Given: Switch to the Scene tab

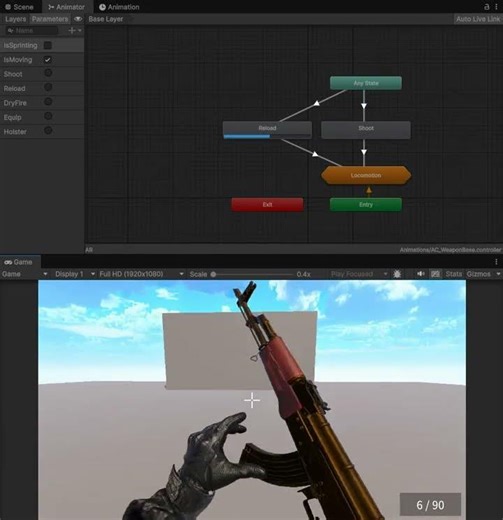Looking at the screenshot, I should [x=19, y=7].
